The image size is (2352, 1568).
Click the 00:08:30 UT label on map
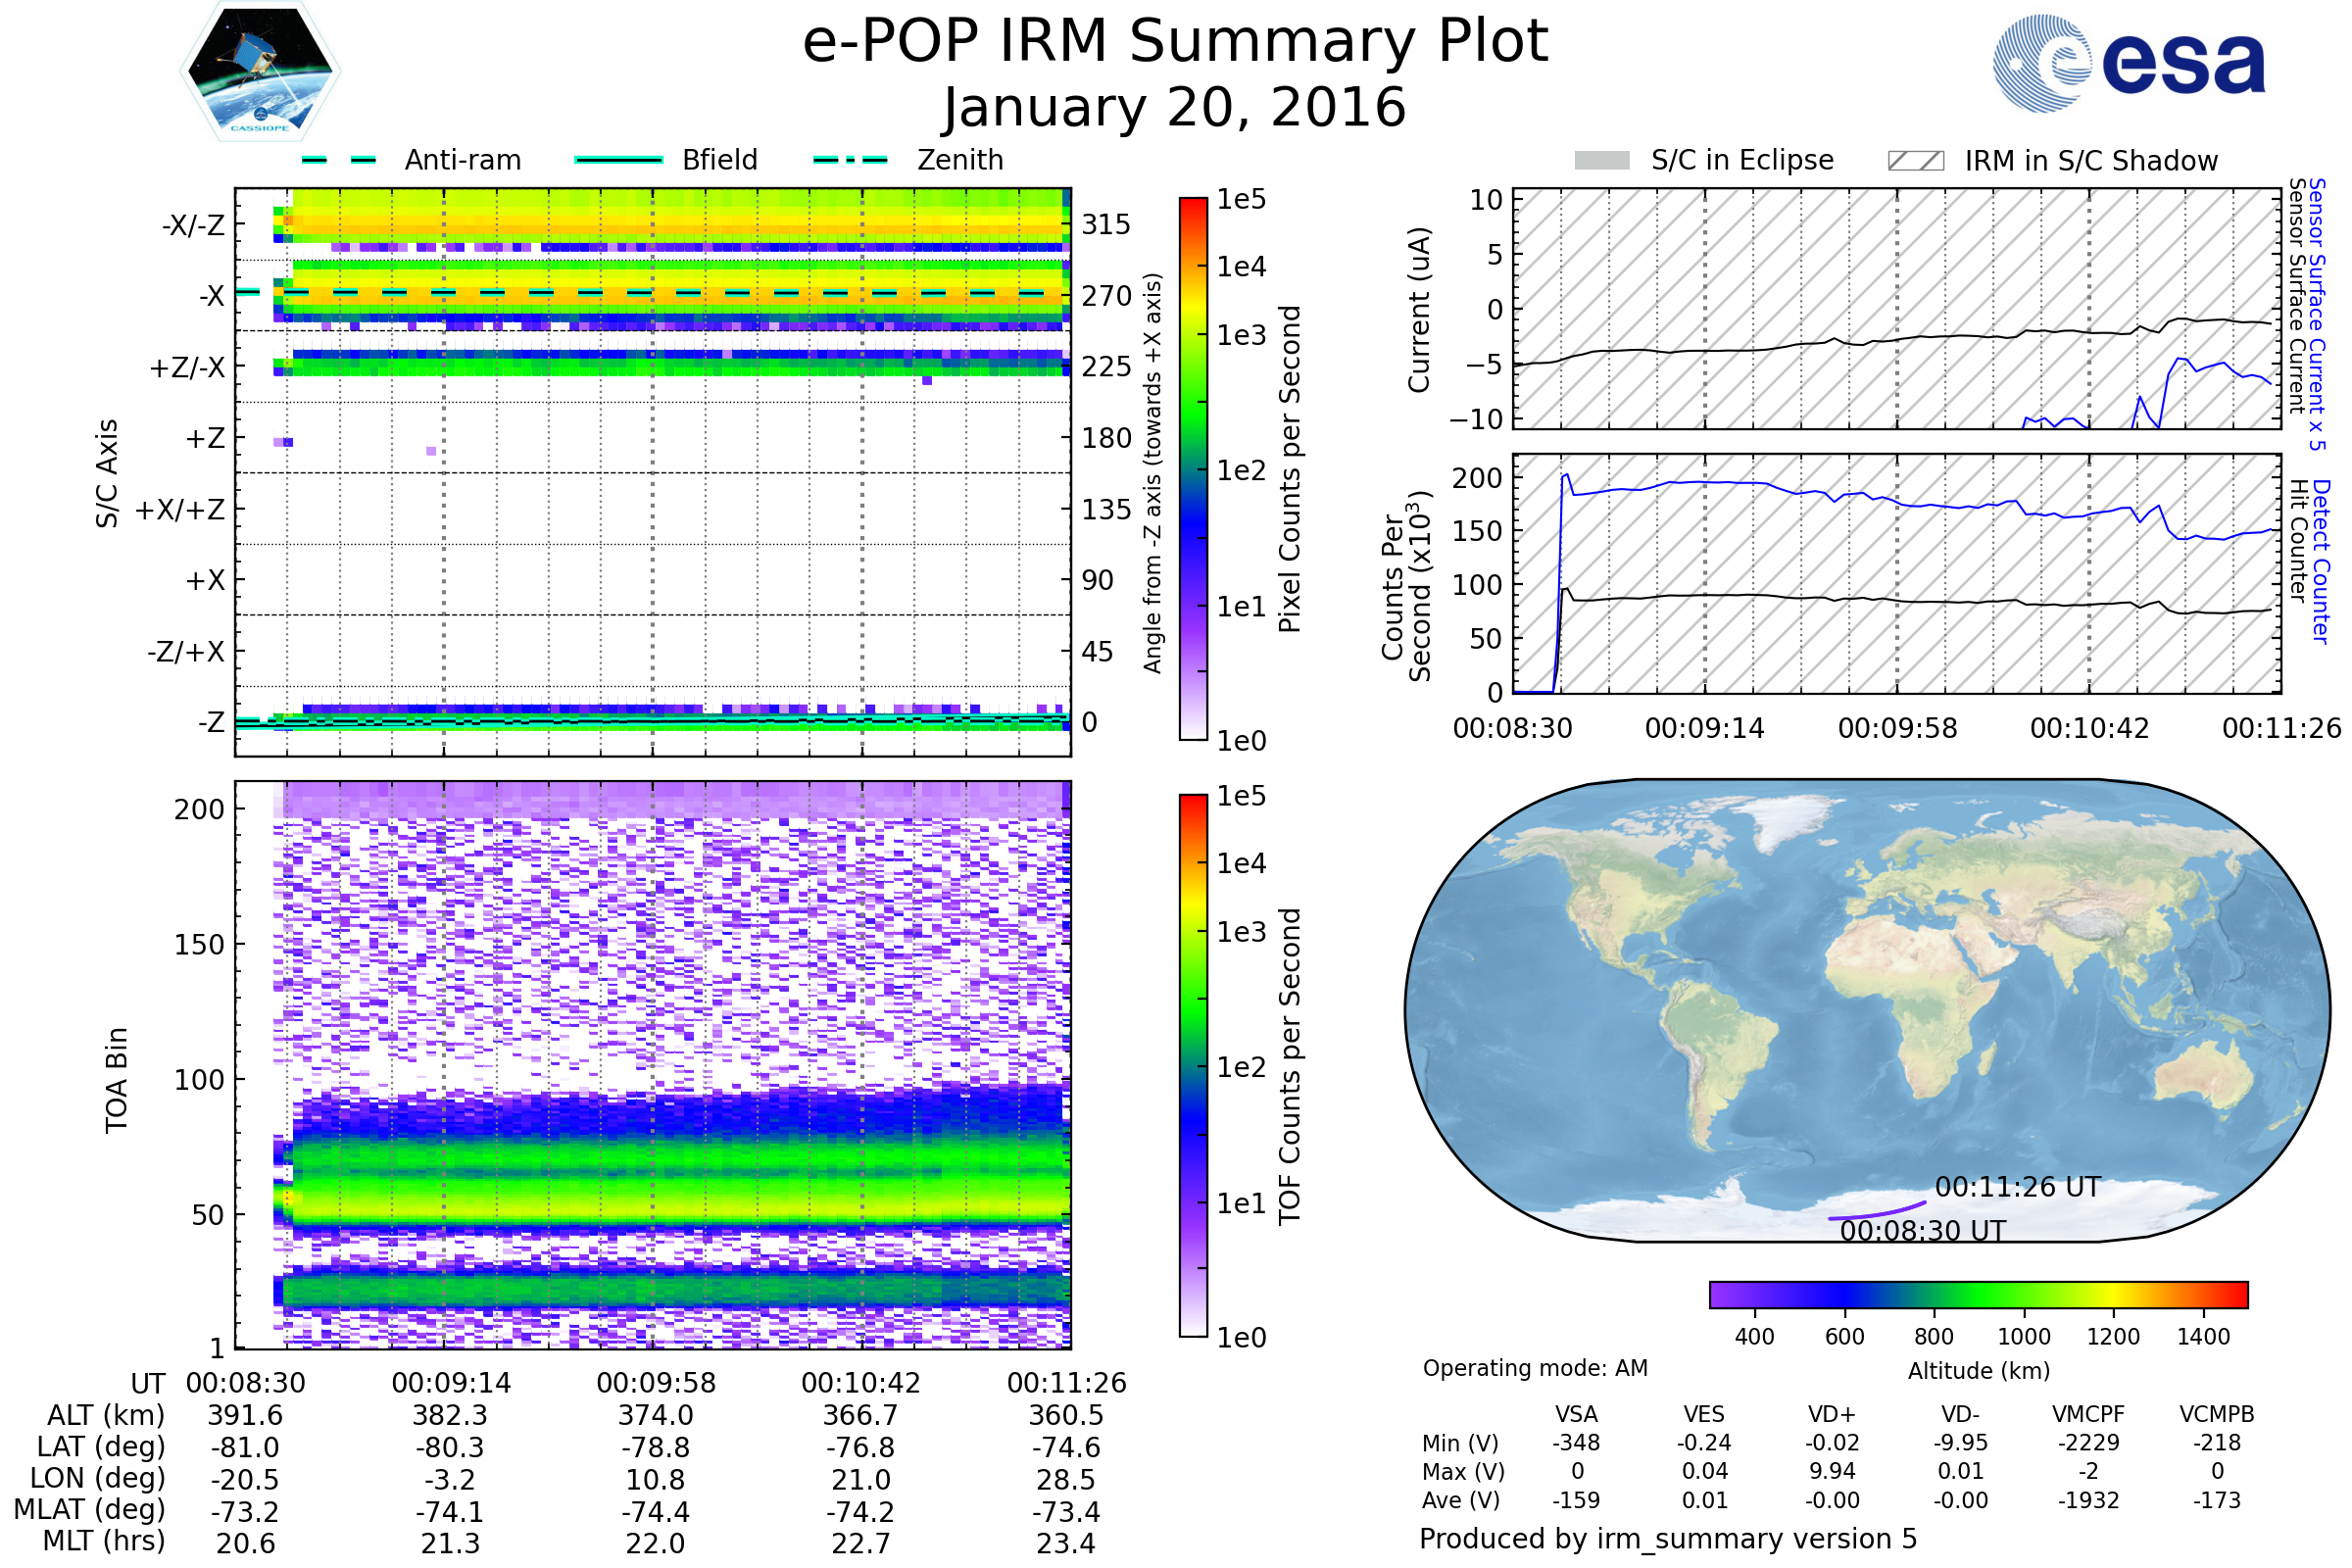1922,1231
